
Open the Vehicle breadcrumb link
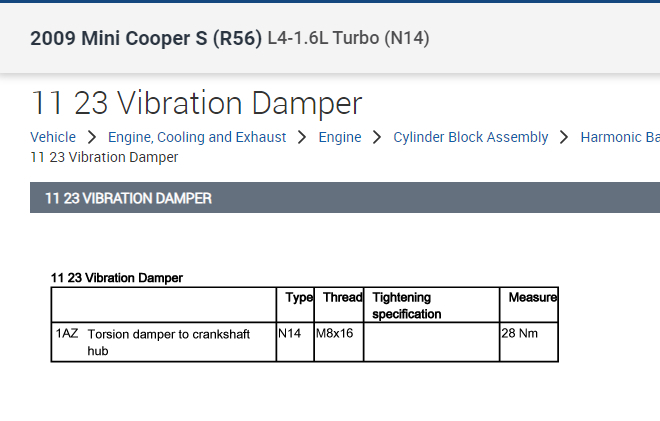click(x=53, y=137)
